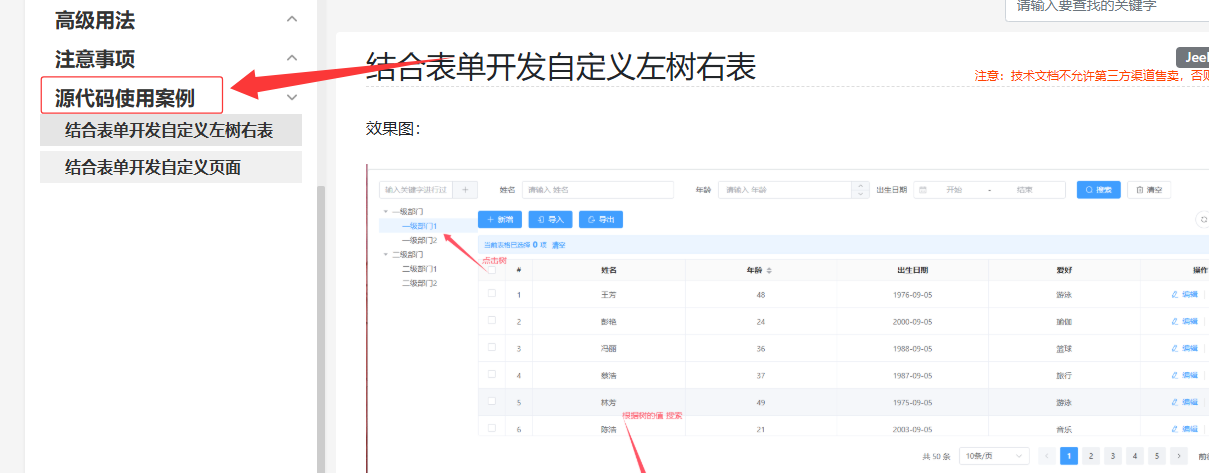The height and width of the screenshot is (473, 1209).
Task: Sort table by the 年龄 column
Action: [768, 270]
